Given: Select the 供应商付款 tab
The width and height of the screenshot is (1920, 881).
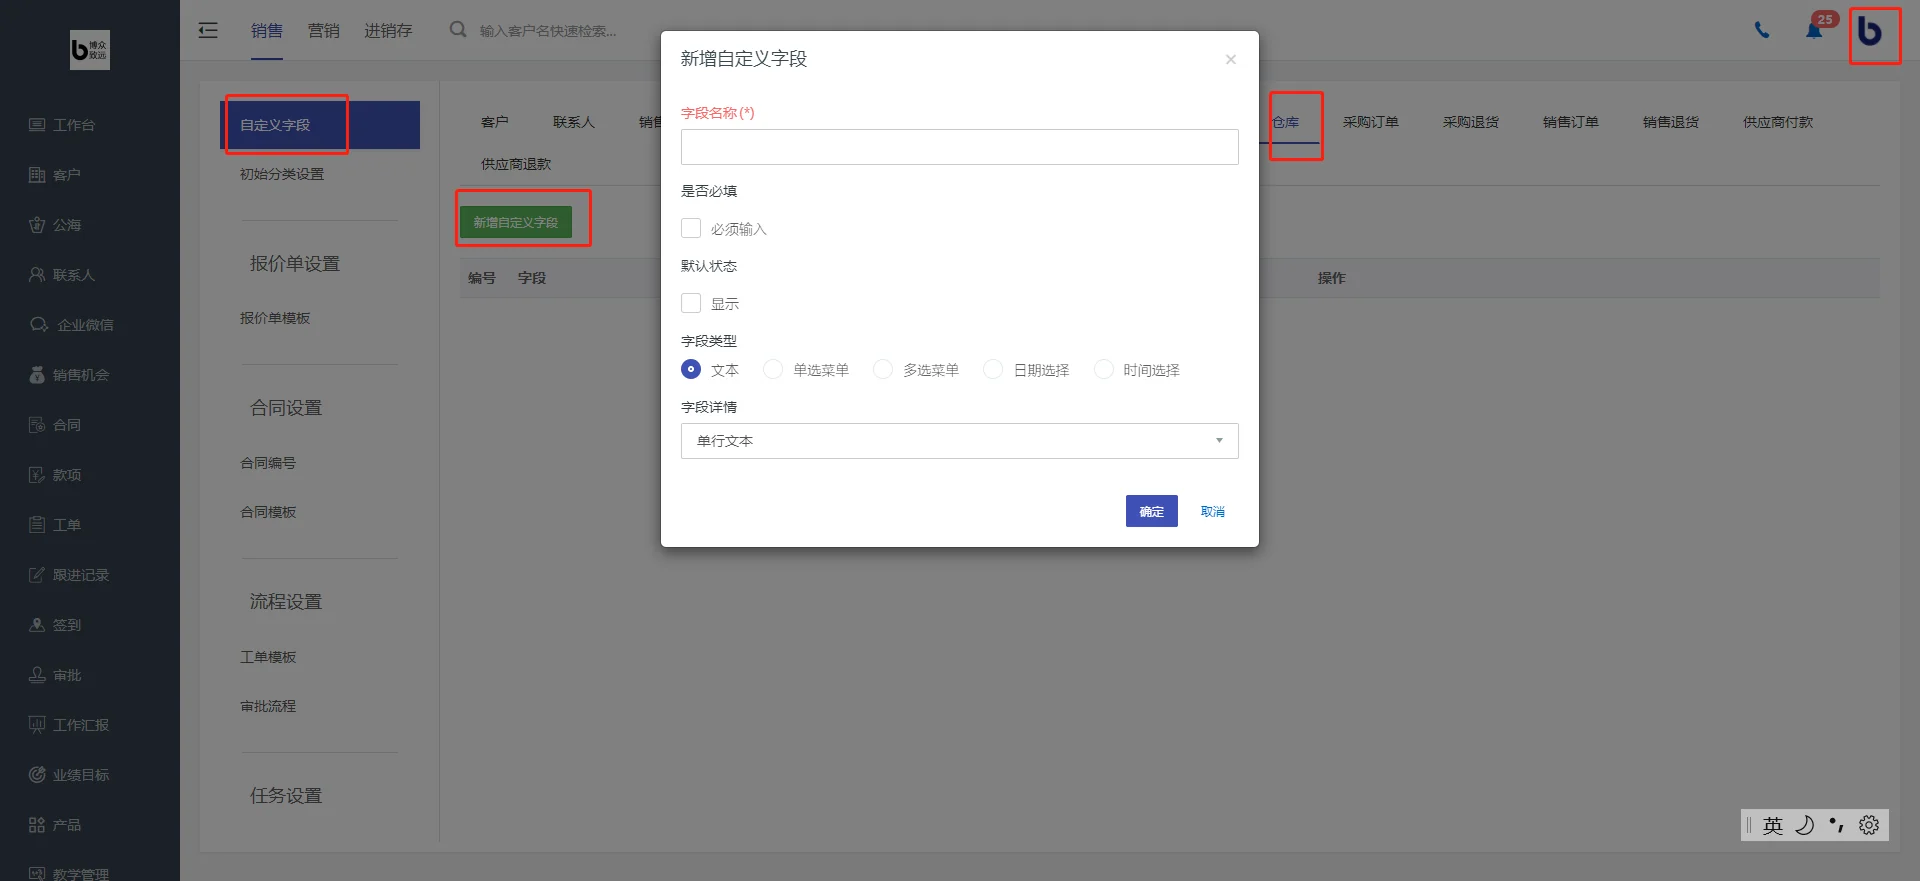Looking at the screenshot, I should point(1778,122).
